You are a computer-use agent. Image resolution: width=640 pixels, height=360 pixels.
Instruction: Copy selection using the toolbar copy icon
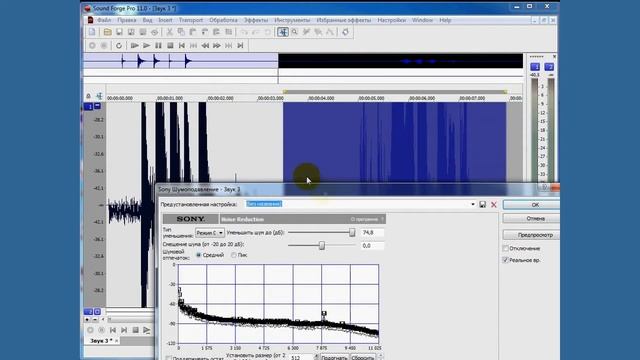pyautogui.click(x=181, y=32)
